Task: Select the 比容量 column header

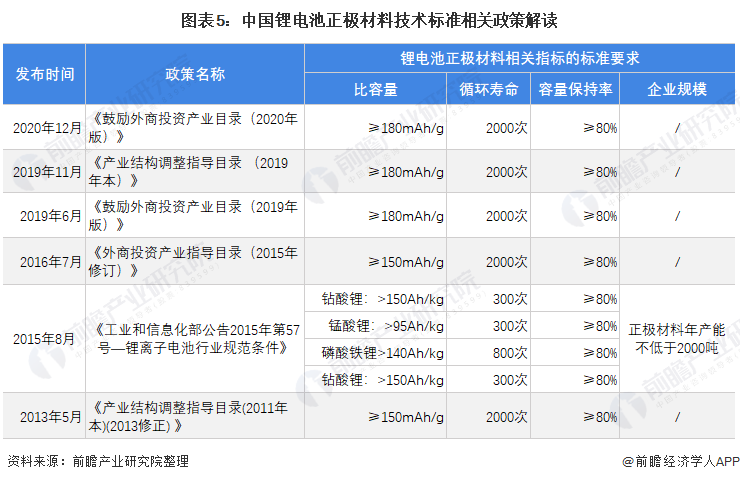Action: point(376,89)
